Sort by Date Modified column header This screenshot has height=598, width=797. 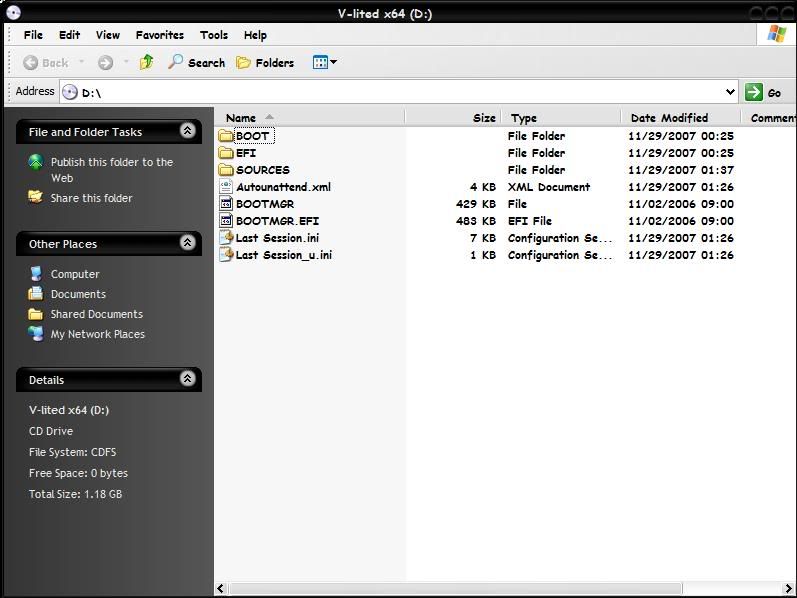[669, 118]
